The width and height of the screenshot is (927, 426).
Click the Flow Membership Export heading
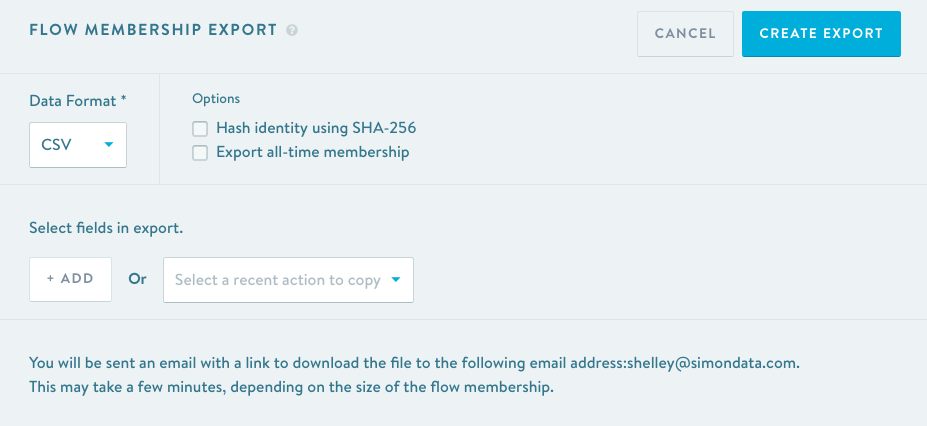point(153,30)
